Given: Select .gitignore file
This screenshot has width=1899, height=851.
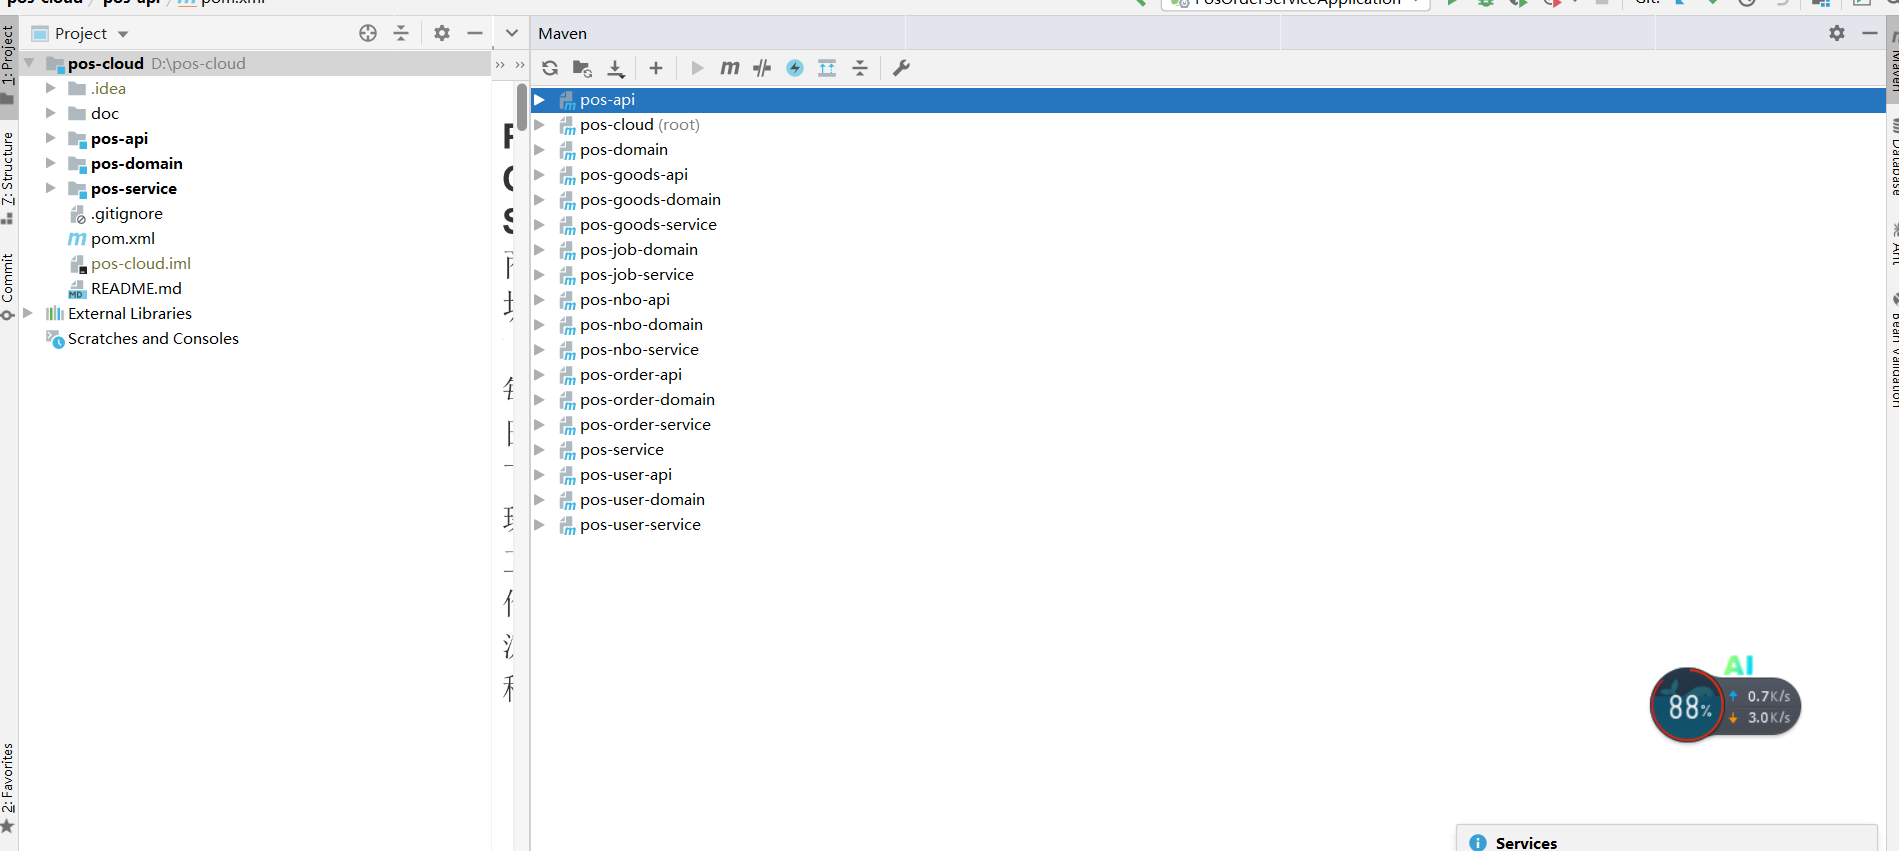Looking at the screenshot, I should (127, 213).
